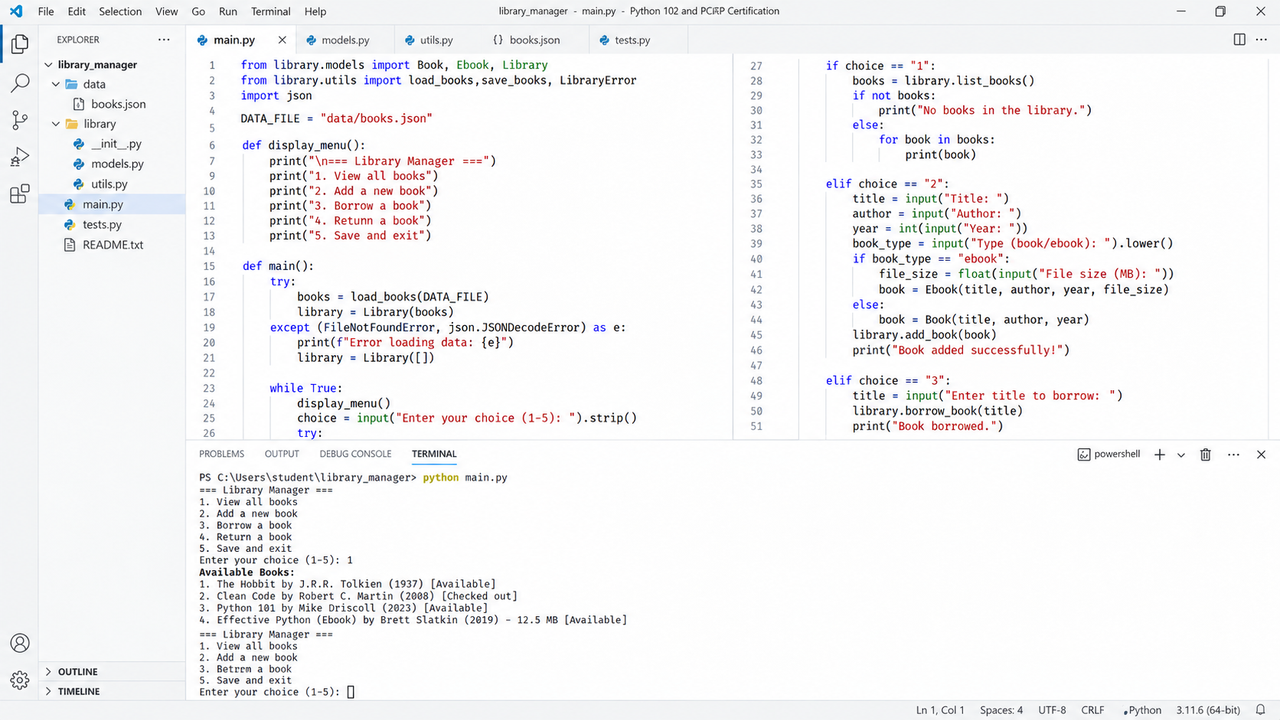Open terminal panel more actions ellipsis
The image size is (1280, 720).
pos(1233,454)
